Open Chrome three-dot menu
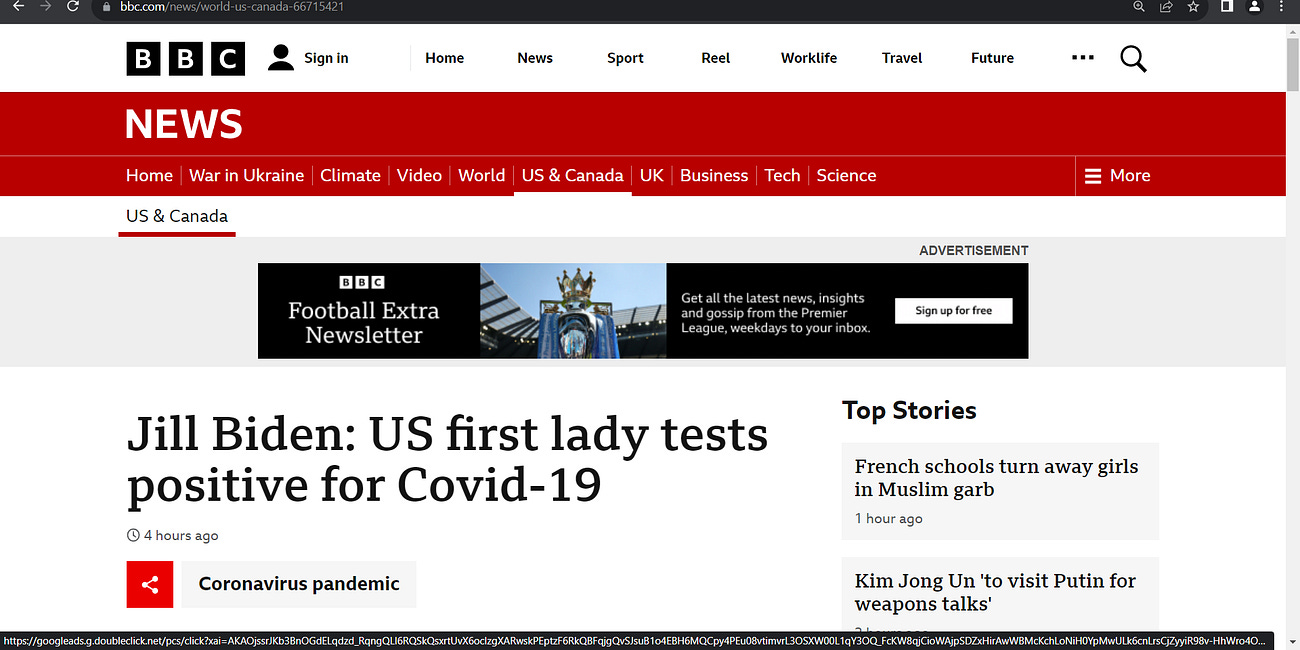Screen dimensions: 1300x650 click(x=1281, y=6)
